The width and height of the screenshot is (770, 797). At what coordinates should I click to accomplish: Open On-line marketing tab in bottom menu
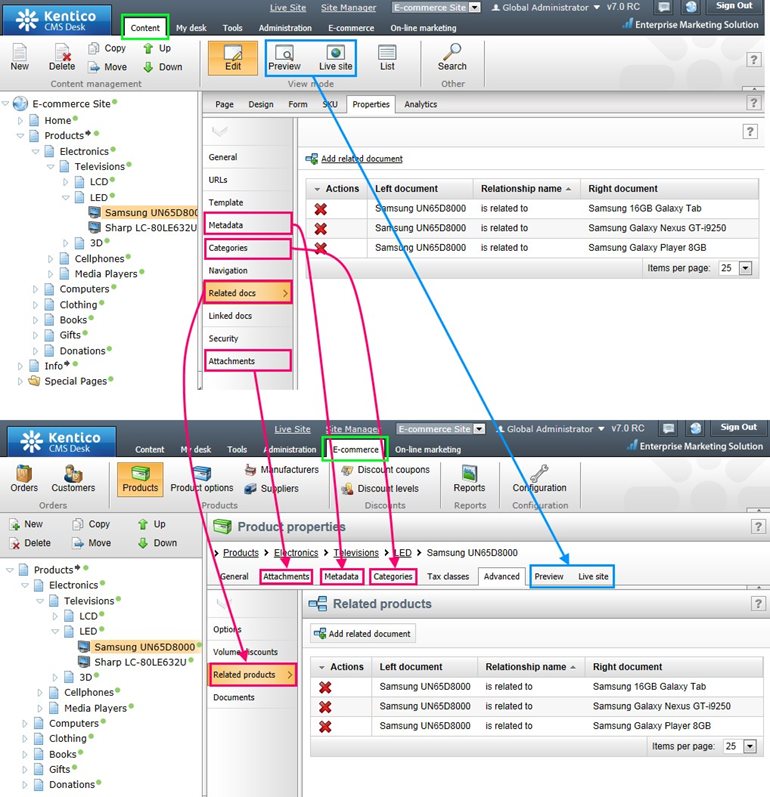tap(427, 449)
